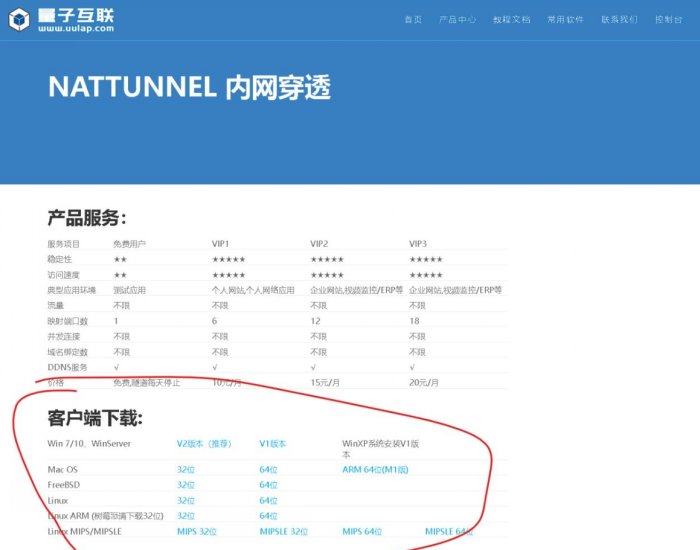
Task: Download the FreeBSD 64位 client
Action: click(x=268, y=485)
